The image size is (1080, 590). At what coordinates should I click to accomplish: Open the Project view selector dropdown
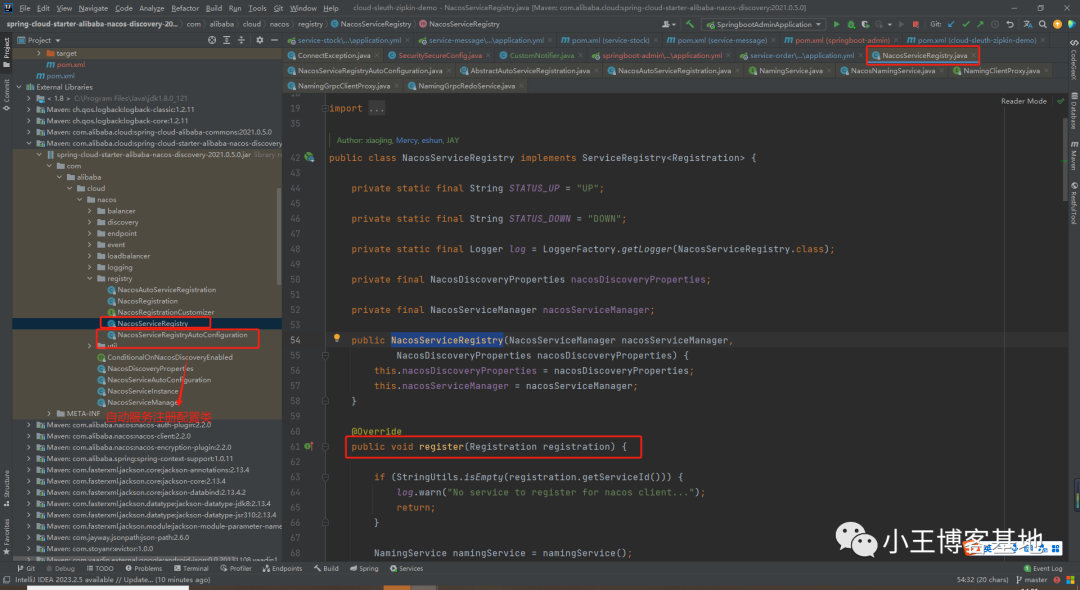point(39,40)
